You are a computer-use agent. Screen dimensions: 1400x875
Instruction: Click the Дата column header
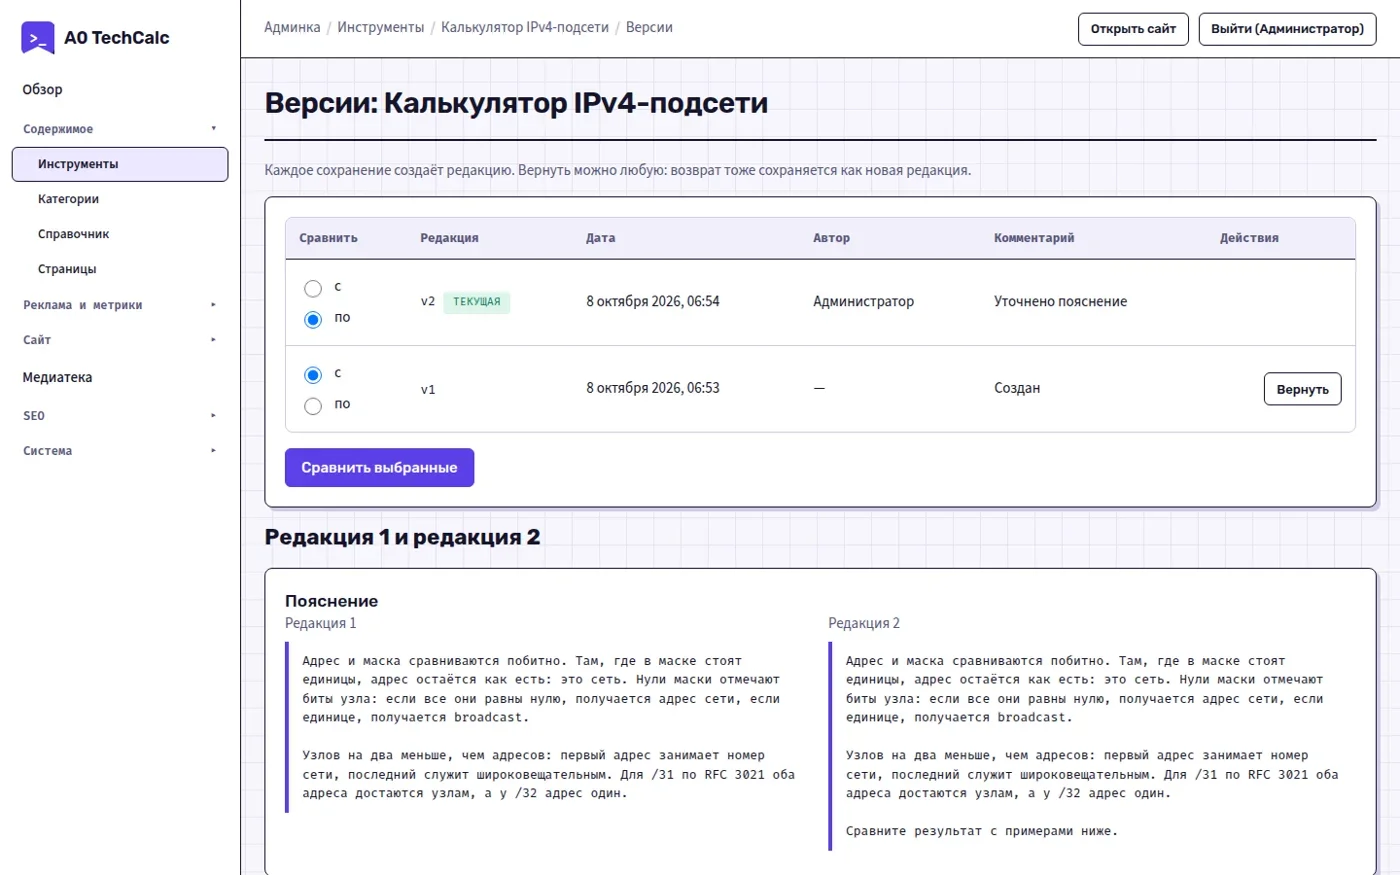tap(601, 238)
